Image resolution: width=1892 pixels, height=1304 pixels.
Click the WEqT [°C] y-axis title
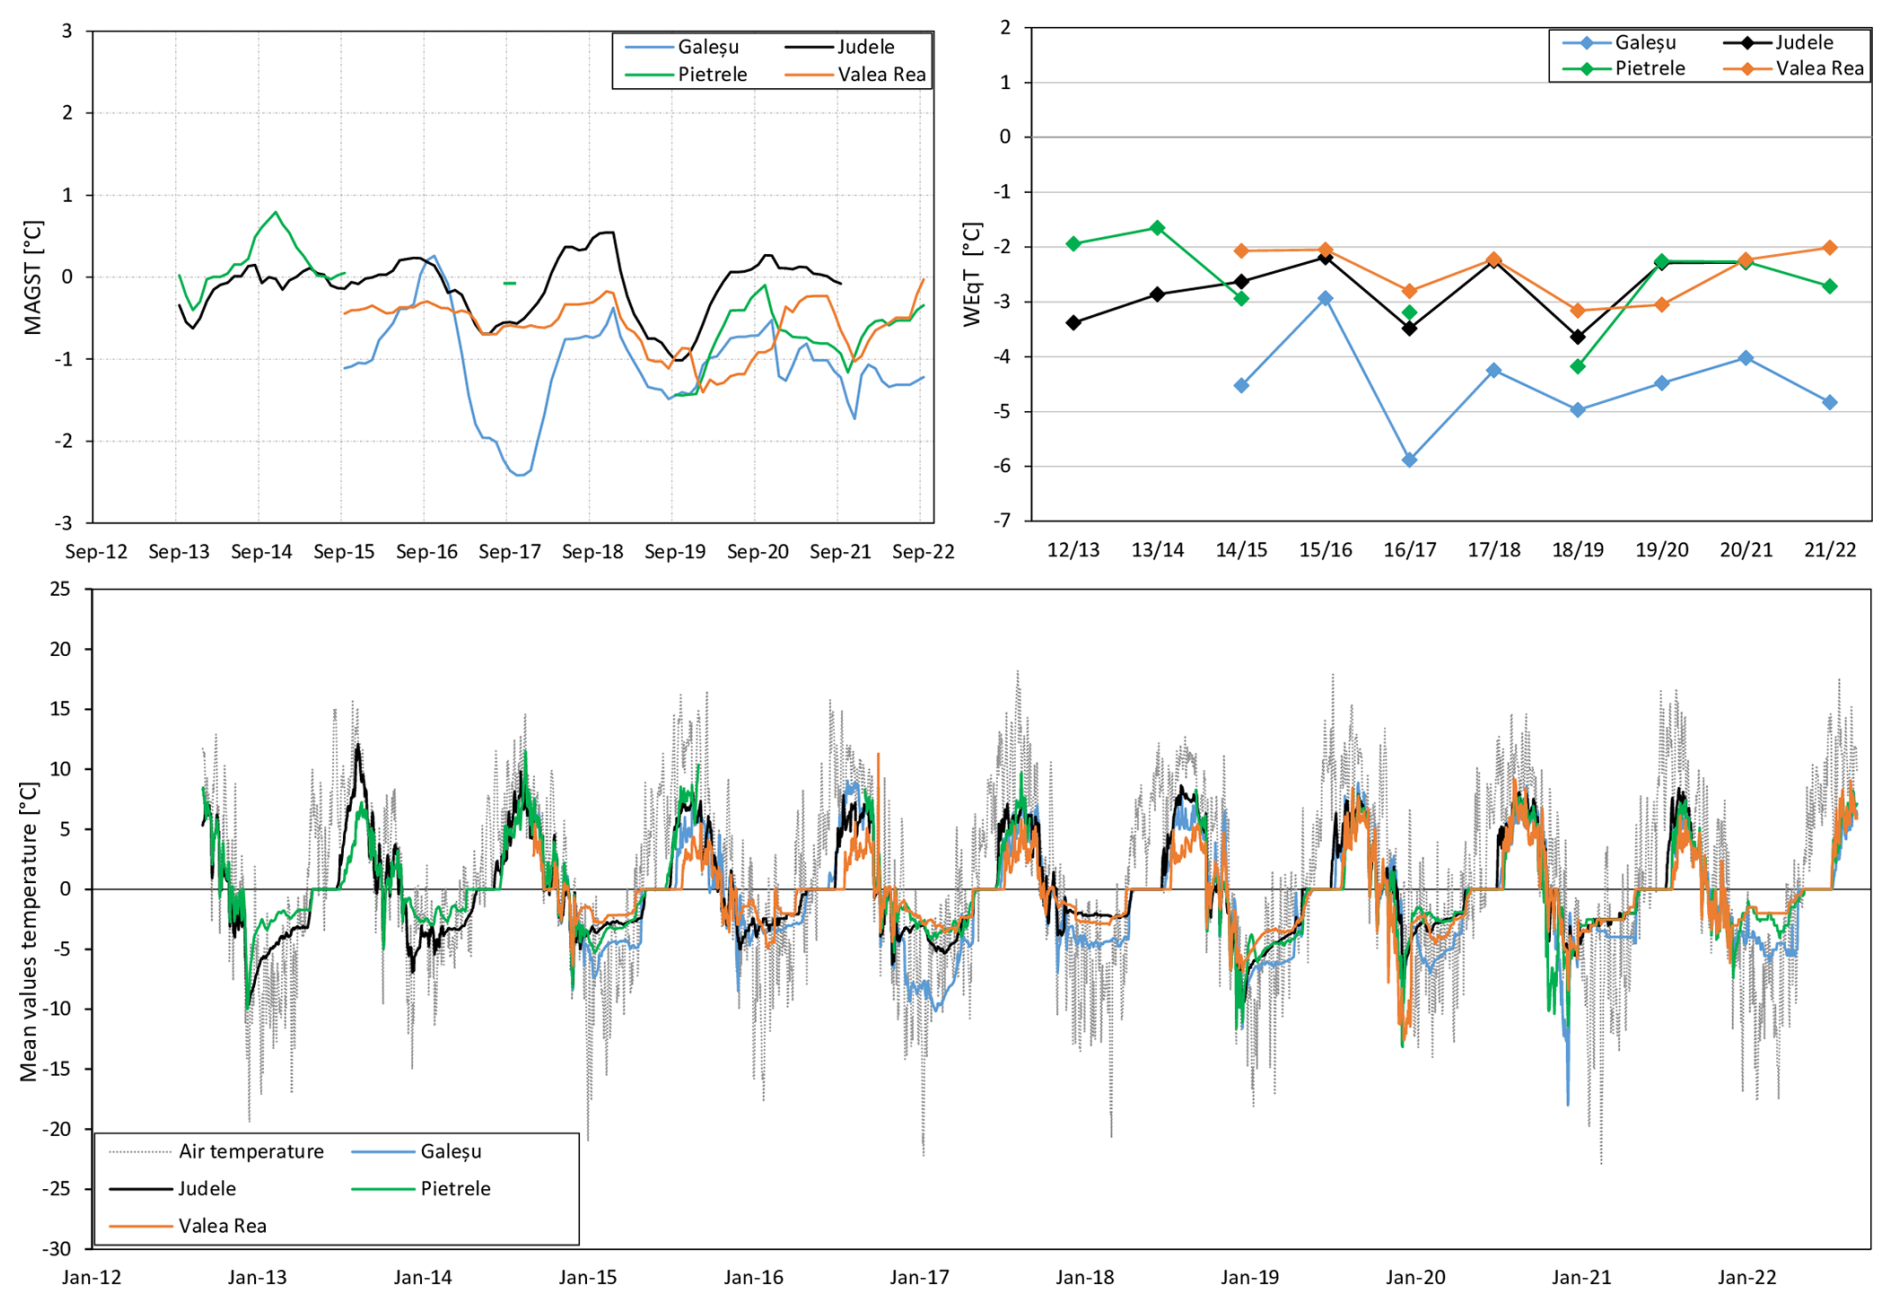point(971,275)
